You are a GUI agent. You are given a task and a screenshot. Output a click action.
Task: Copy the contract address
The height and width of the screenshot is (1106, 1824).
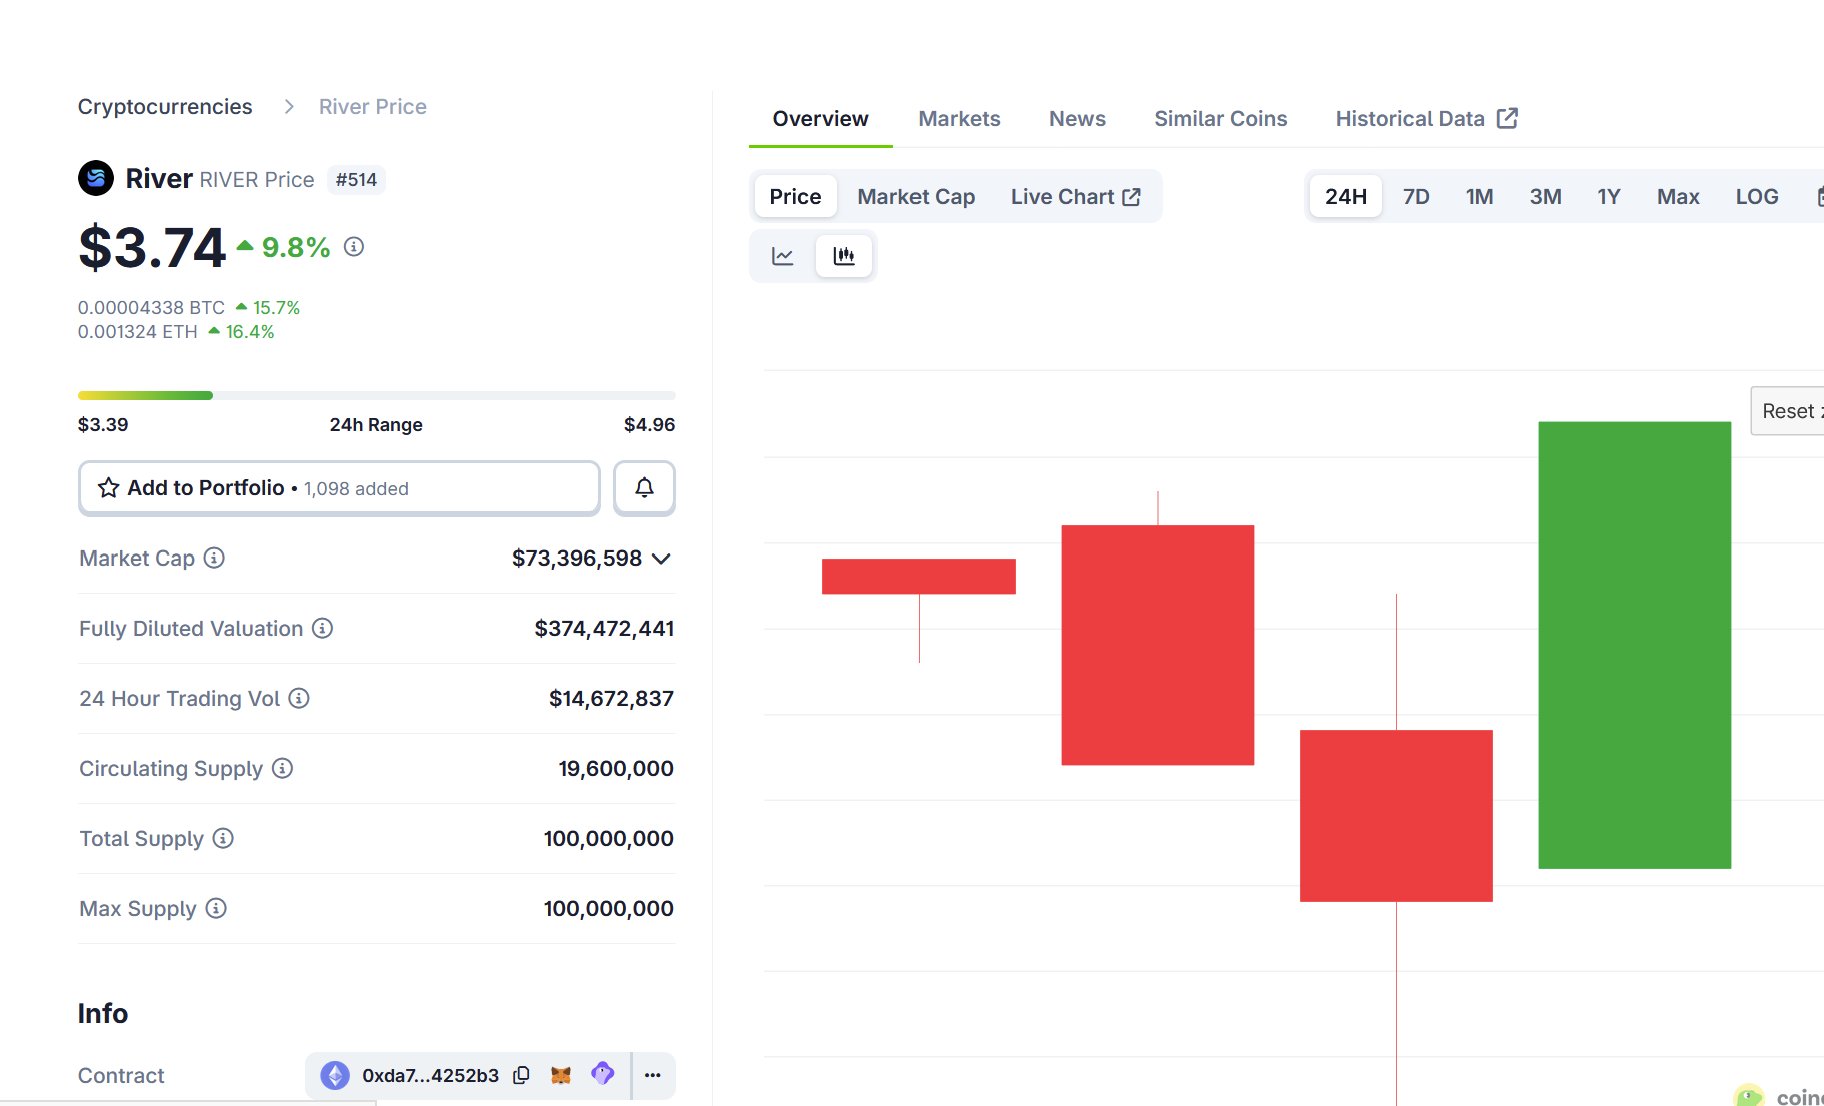(521, 1075)
